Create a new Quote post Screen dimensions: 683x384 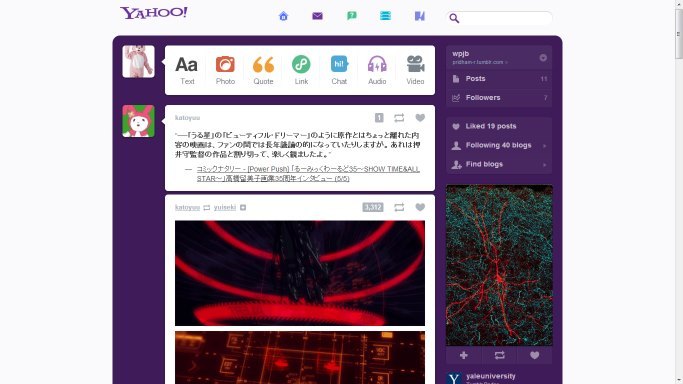[x=263, y=70]
